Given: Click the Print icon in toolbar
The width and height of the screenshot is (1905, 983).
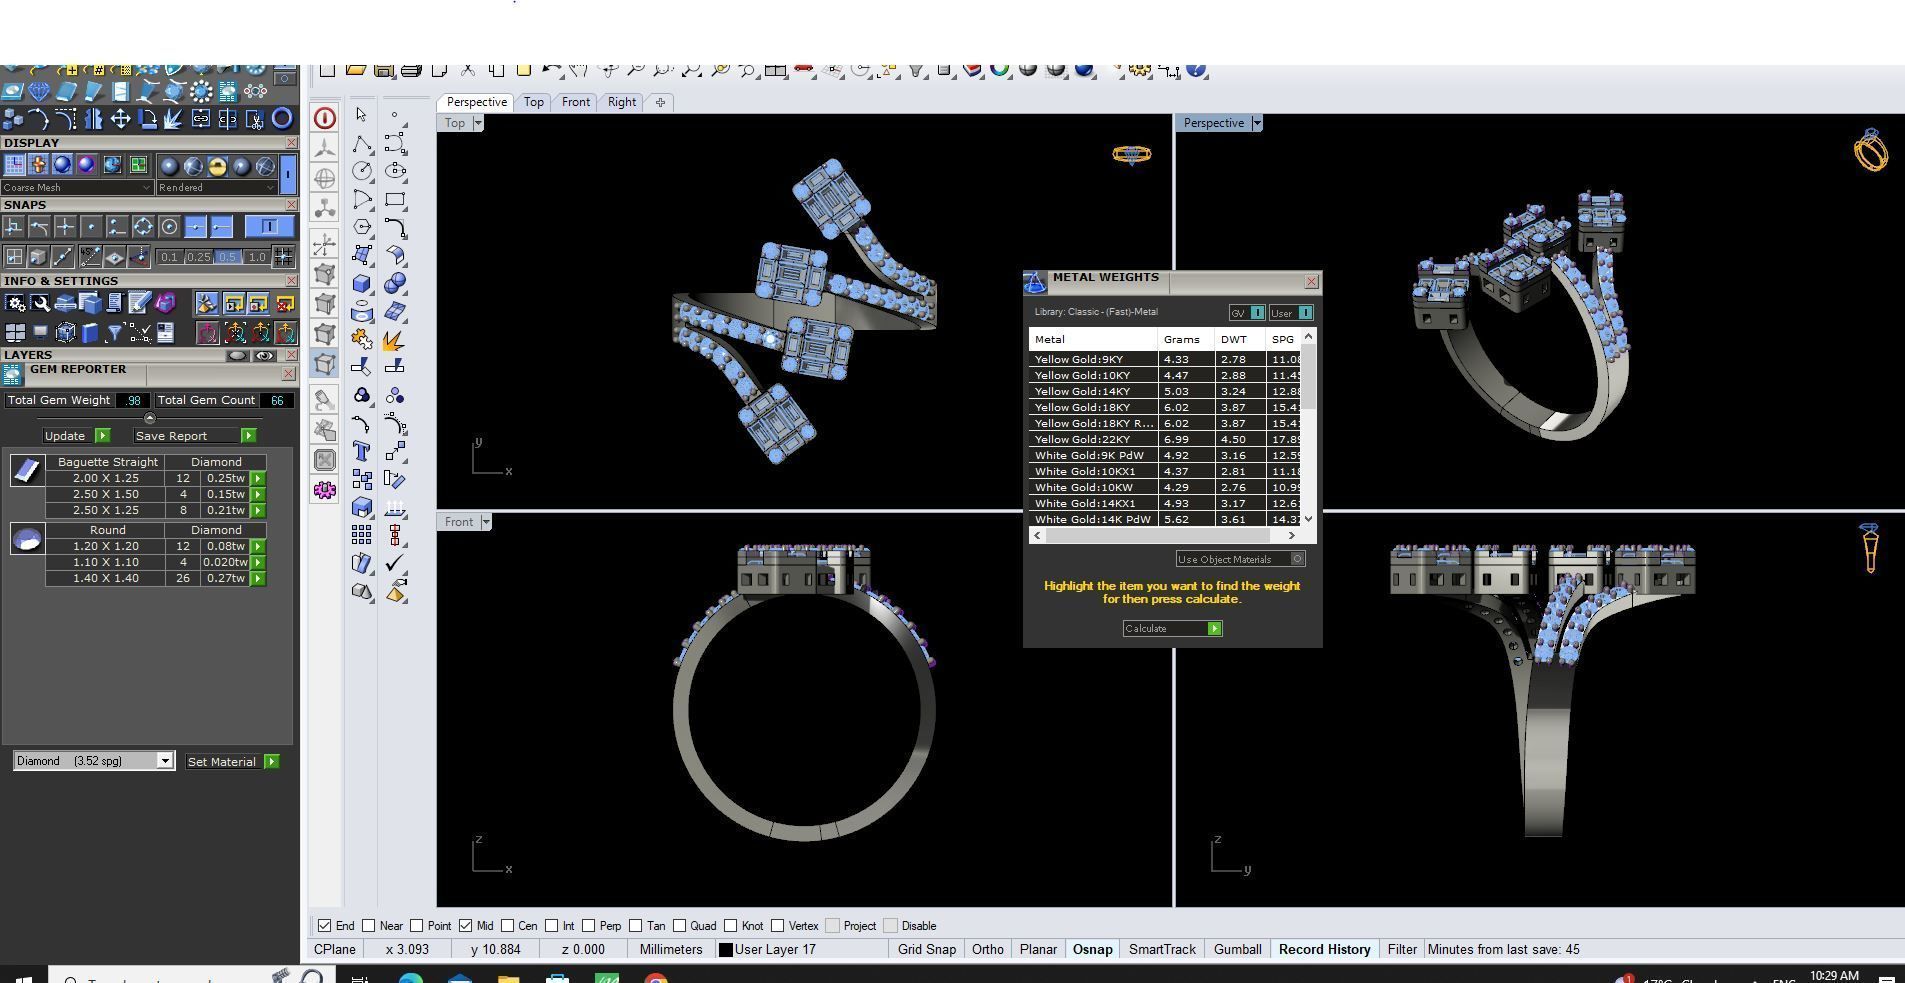Looking at the screenshot, I should click(x=410, y=69).
